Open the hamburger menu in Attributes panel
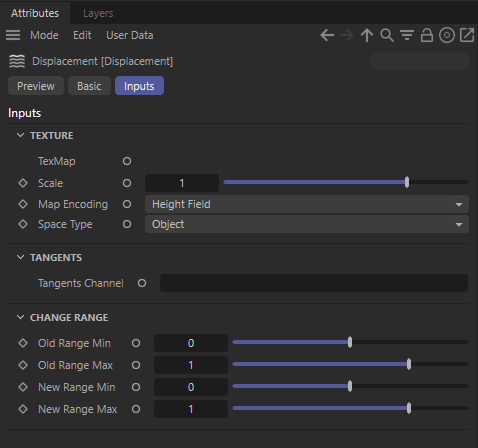Image resolution: width=478 pixels, height=448 pixels. pos(13,35)
